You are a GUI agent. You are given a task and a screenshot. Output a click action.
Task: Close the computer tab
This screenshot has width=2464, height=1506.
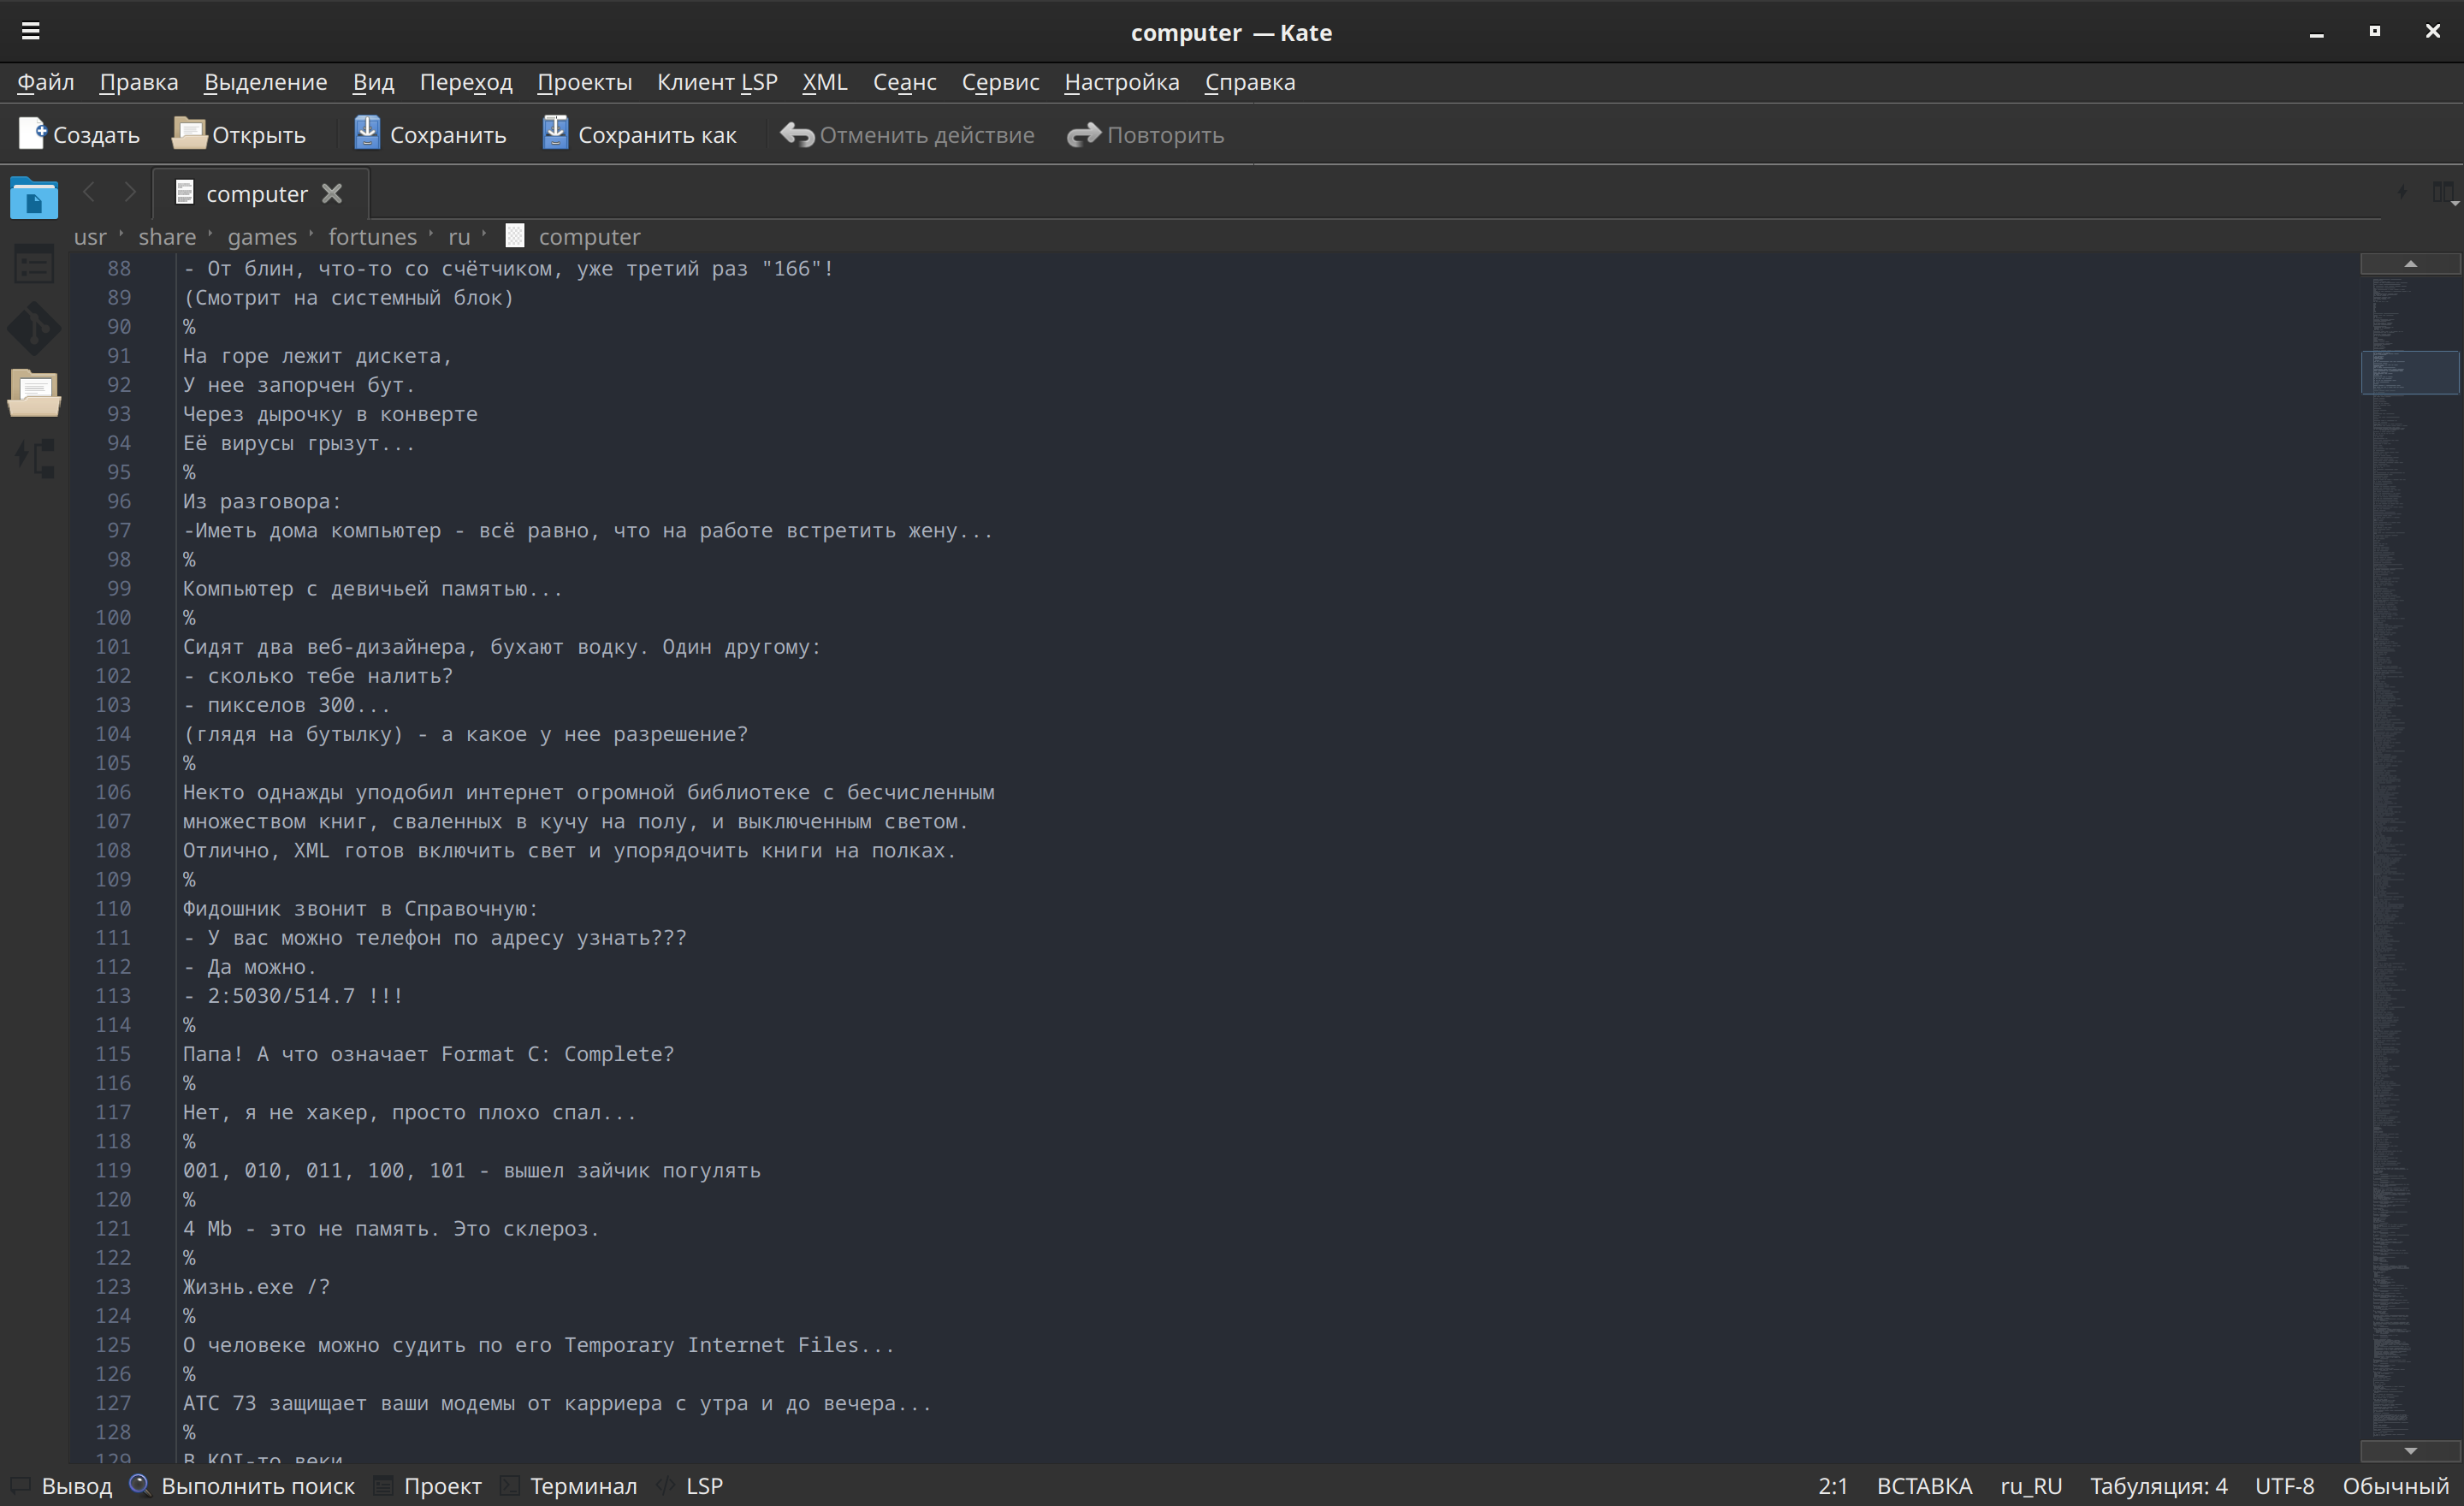(x=332, y=194)
